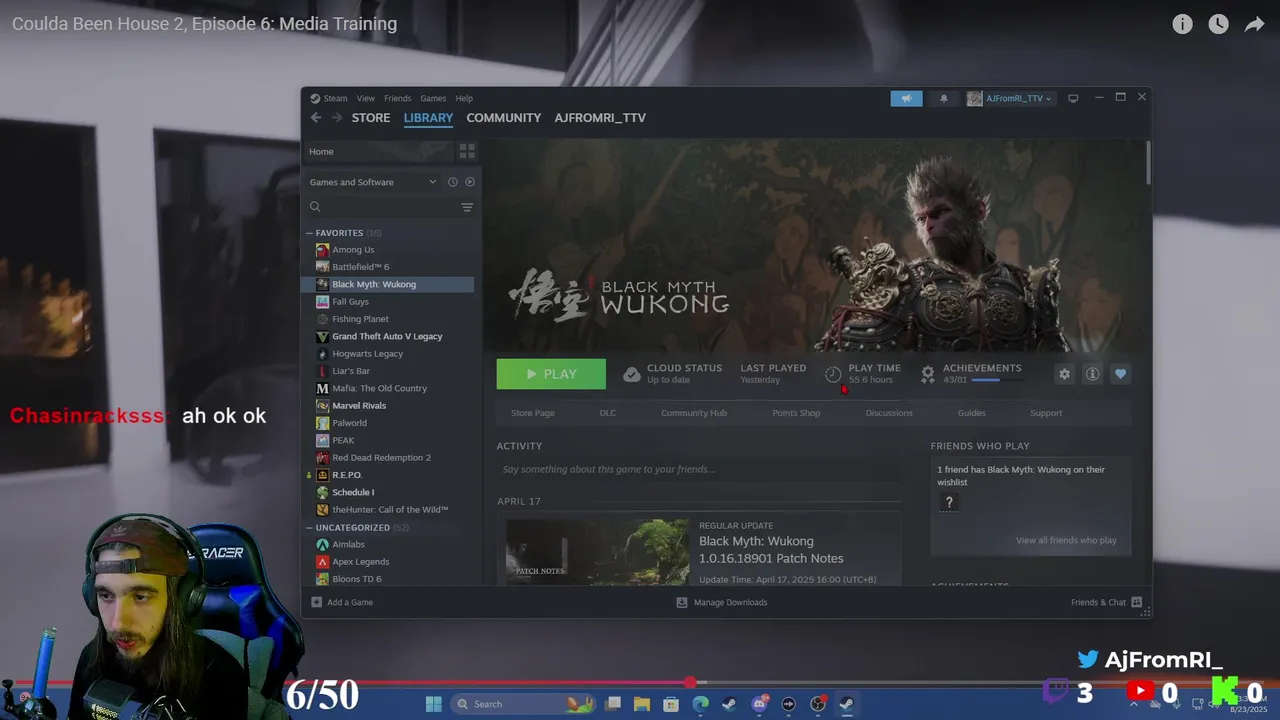Open the DLC link

tap(608, 413)
